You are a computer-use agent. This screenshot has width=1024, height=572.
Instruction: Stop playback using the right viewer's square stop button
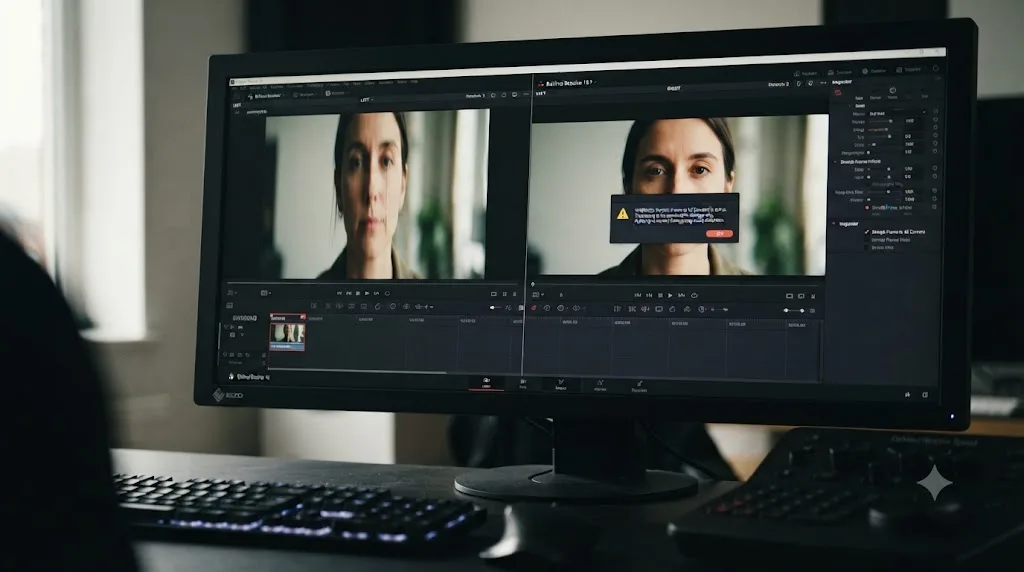660,295
